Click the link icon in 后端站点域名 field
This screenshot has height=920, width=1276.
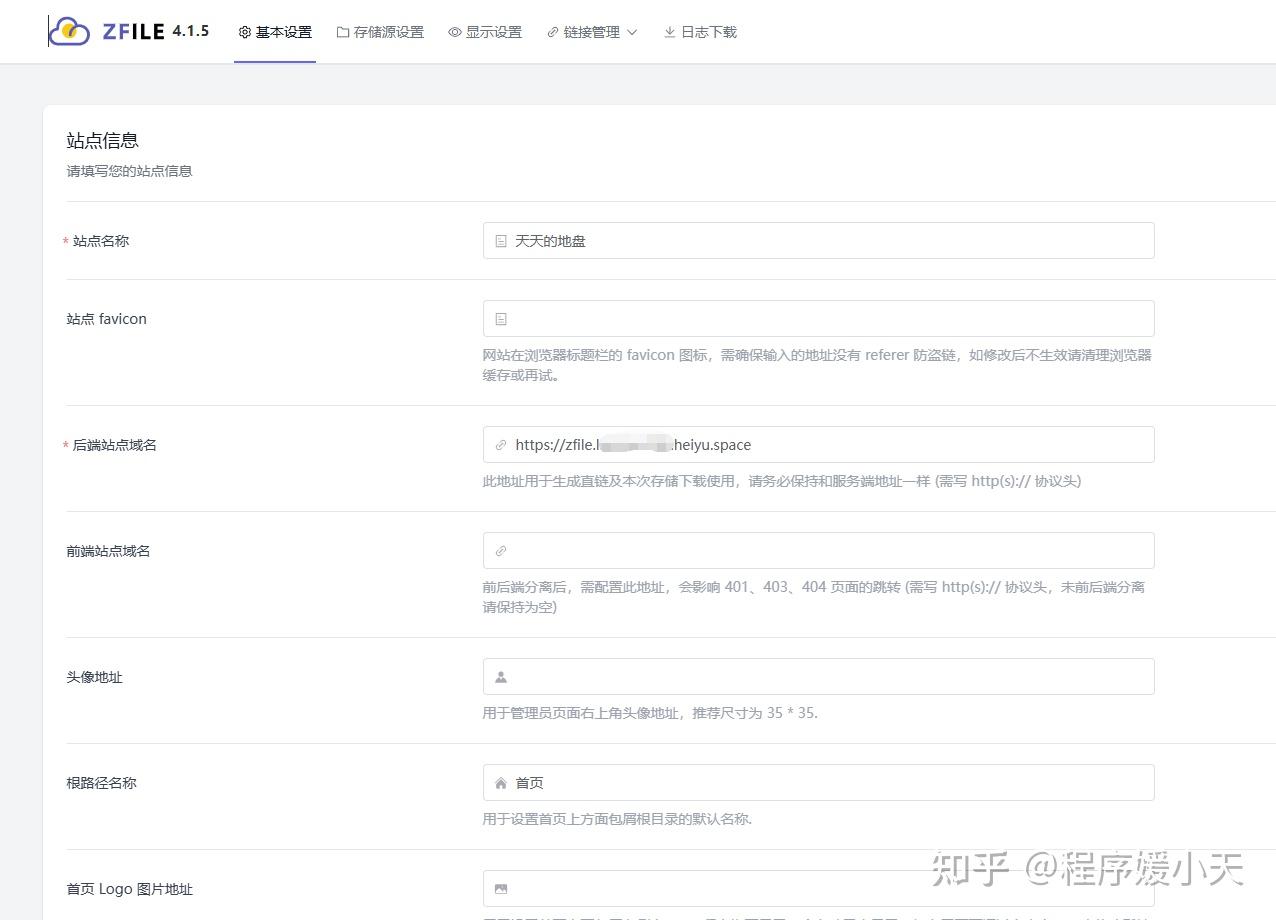501,445
